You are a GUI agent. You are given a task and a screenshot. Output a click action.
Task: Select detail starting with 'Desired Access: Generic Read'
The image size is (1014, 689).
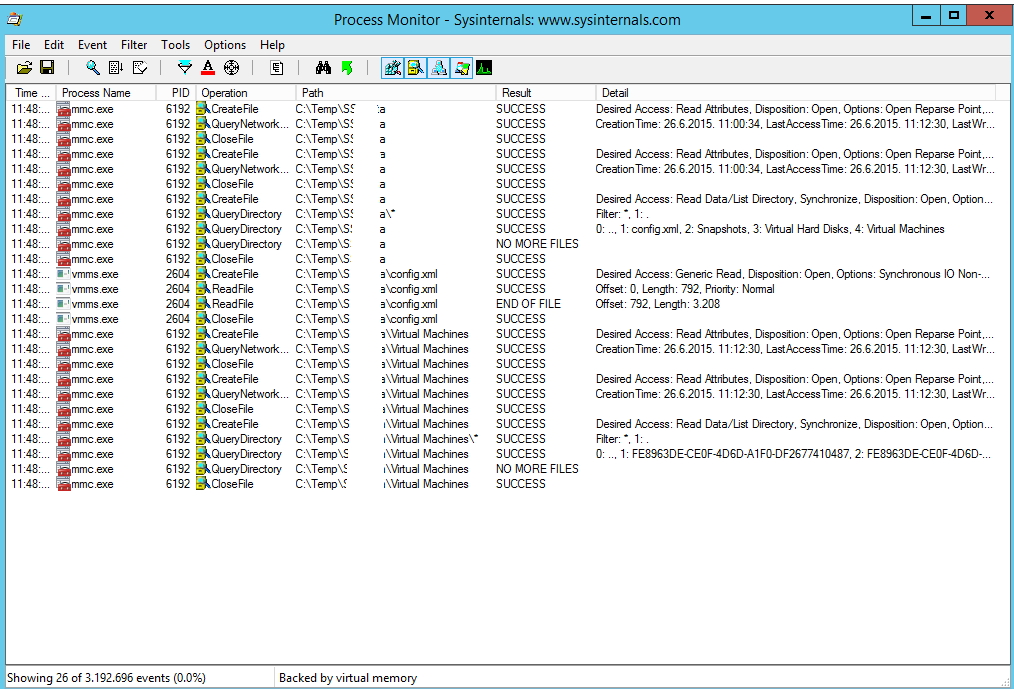pos(793,274)
